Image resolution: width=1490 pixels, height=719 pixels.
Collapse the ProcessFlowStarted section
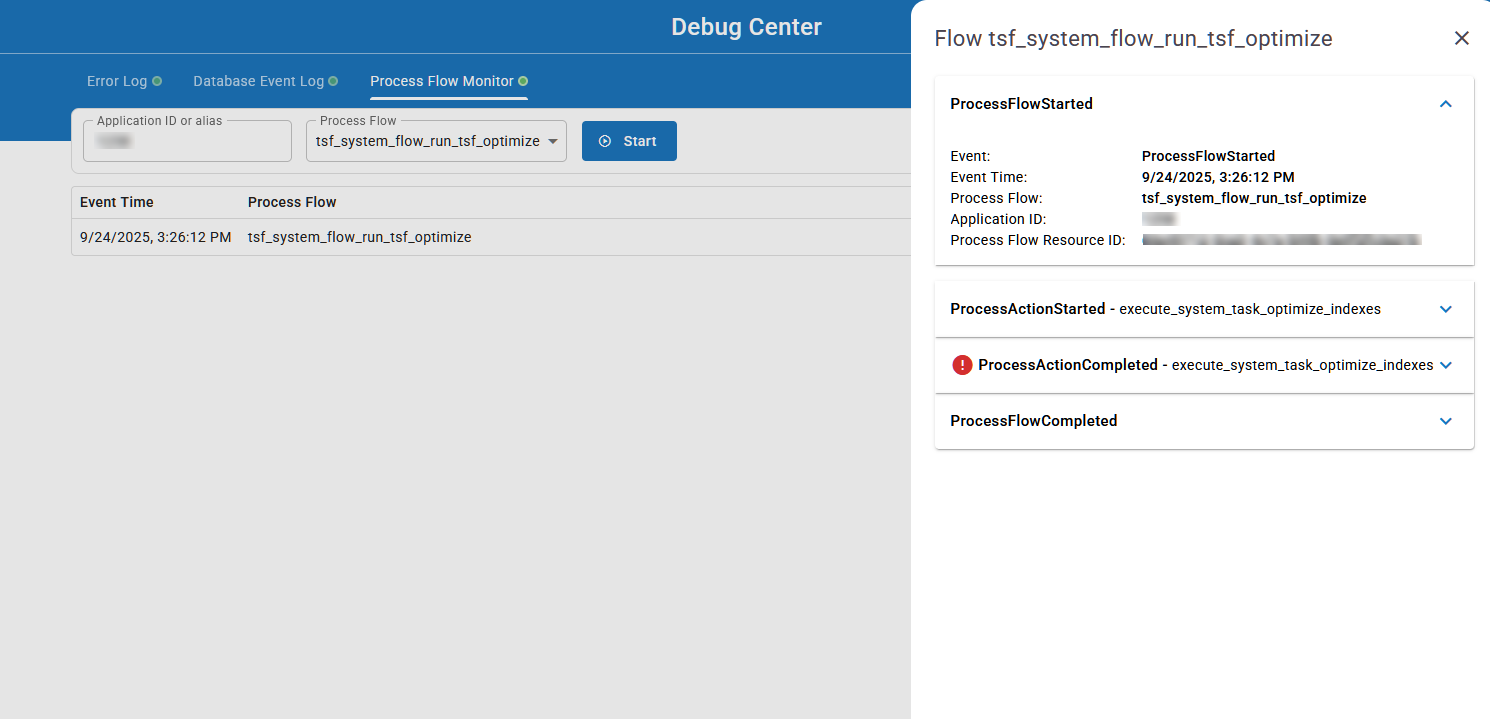tap(1445, 104)
